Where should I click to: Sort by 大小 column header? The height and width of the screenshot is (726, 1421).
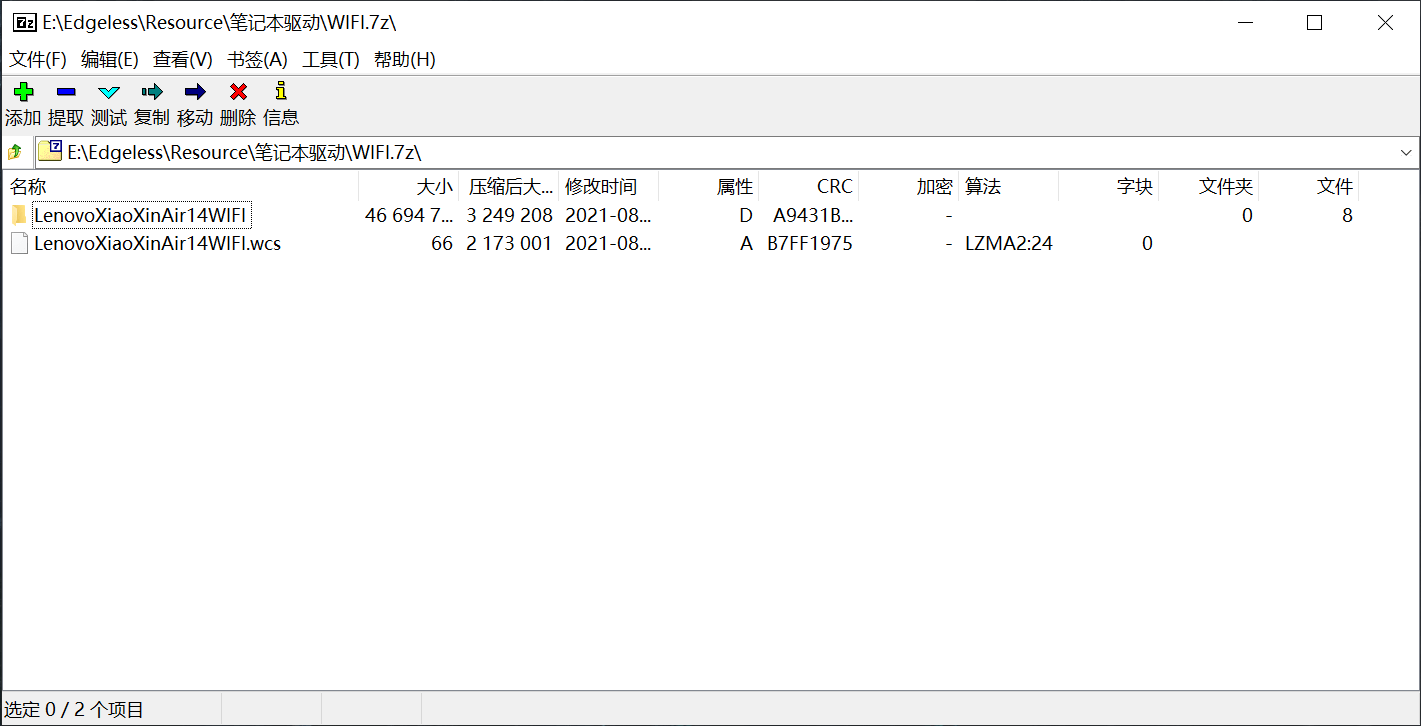coord(409,187)
